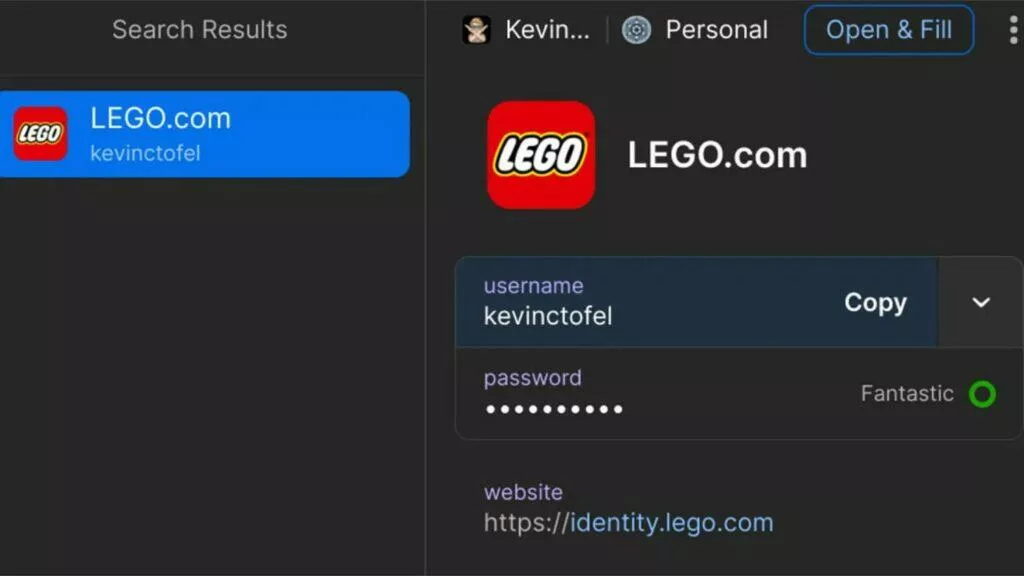This screenshot has width=1024, height=576.
Task: Click the small LEGO logo in search results
Action: point(40,134)
